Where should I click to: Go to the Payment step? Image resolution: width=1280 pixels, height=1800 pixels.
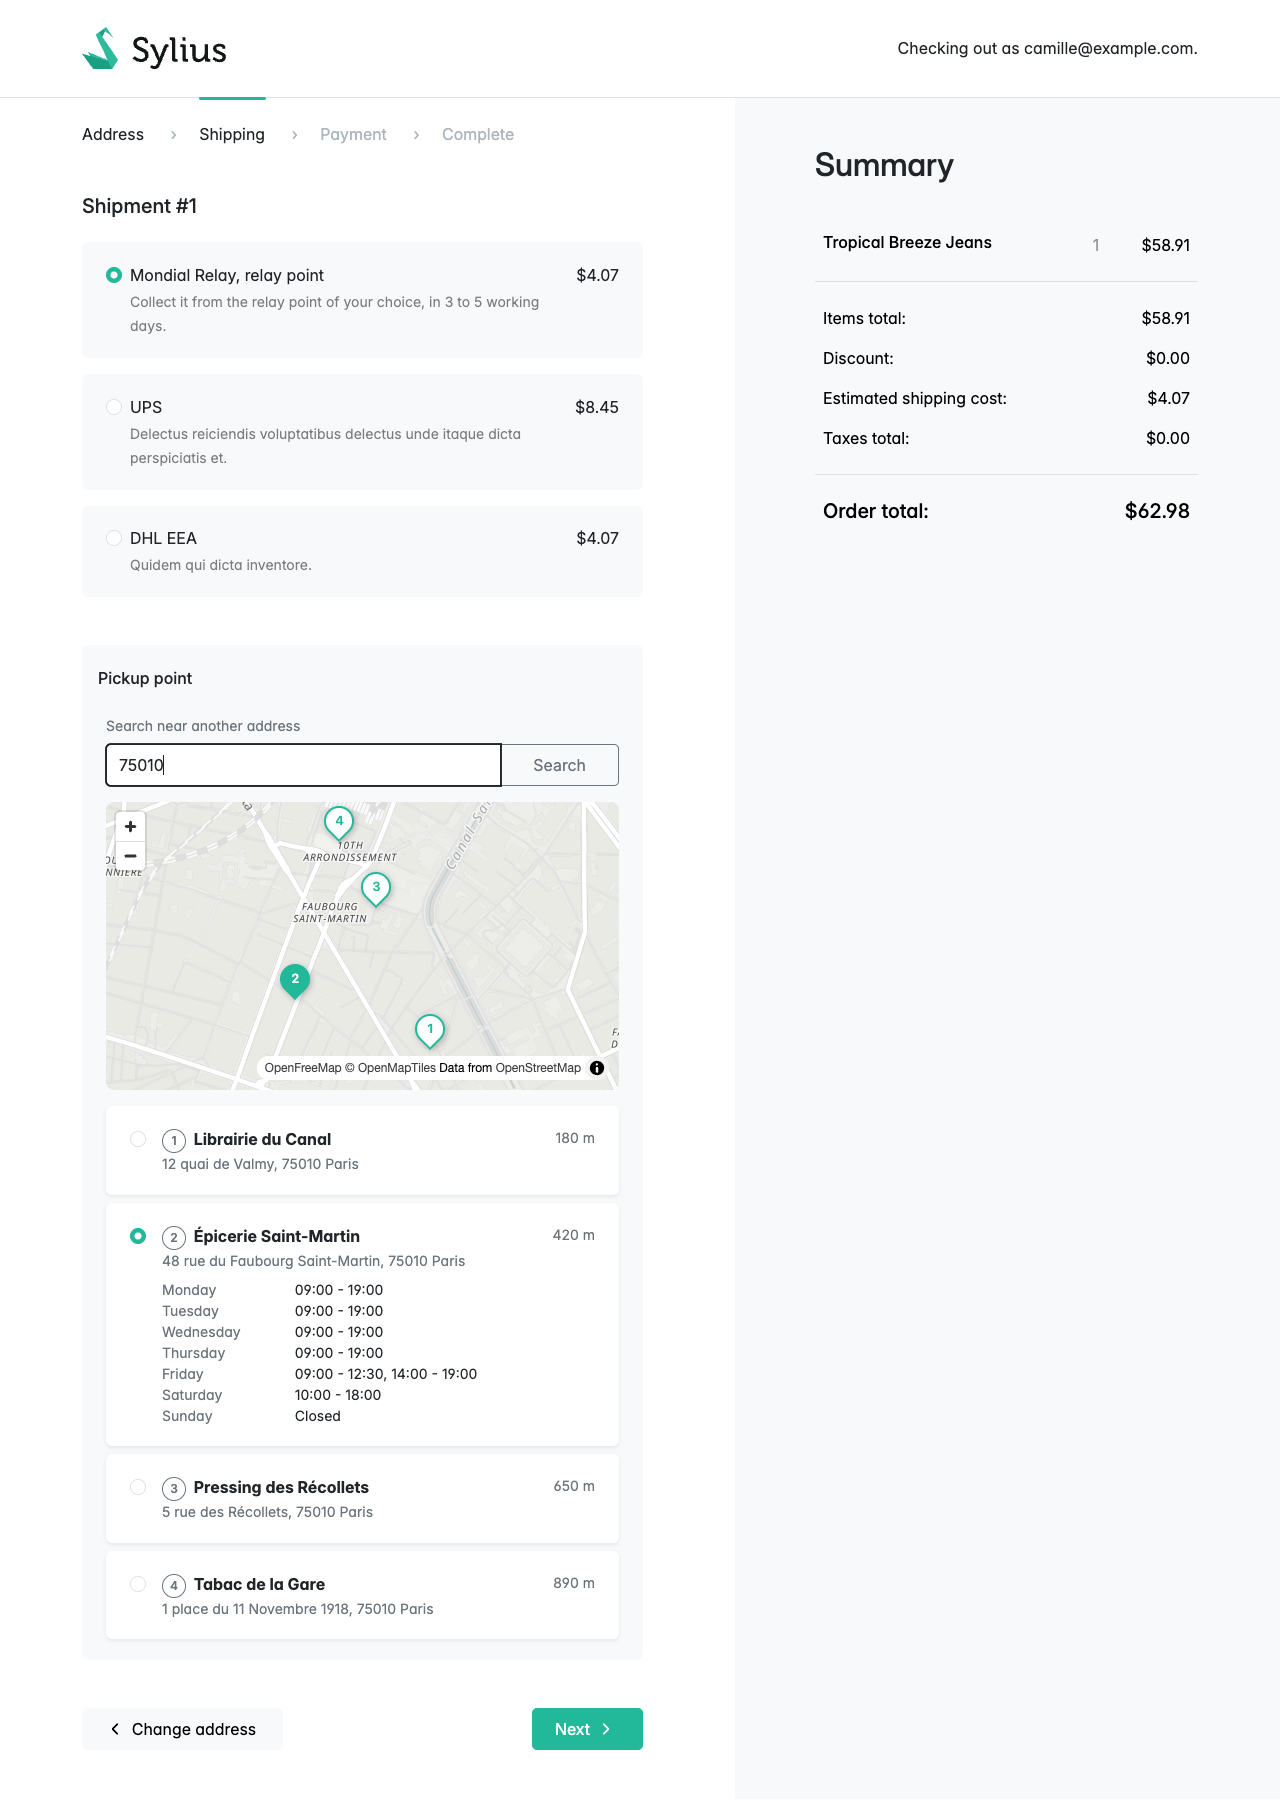pyautogui.click(x=353, y=134)
